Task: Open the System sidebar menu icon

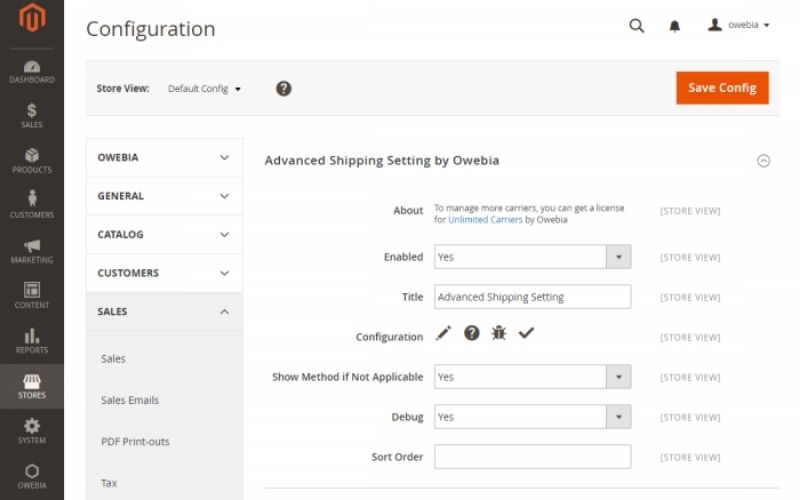Action: coord(32,426)
